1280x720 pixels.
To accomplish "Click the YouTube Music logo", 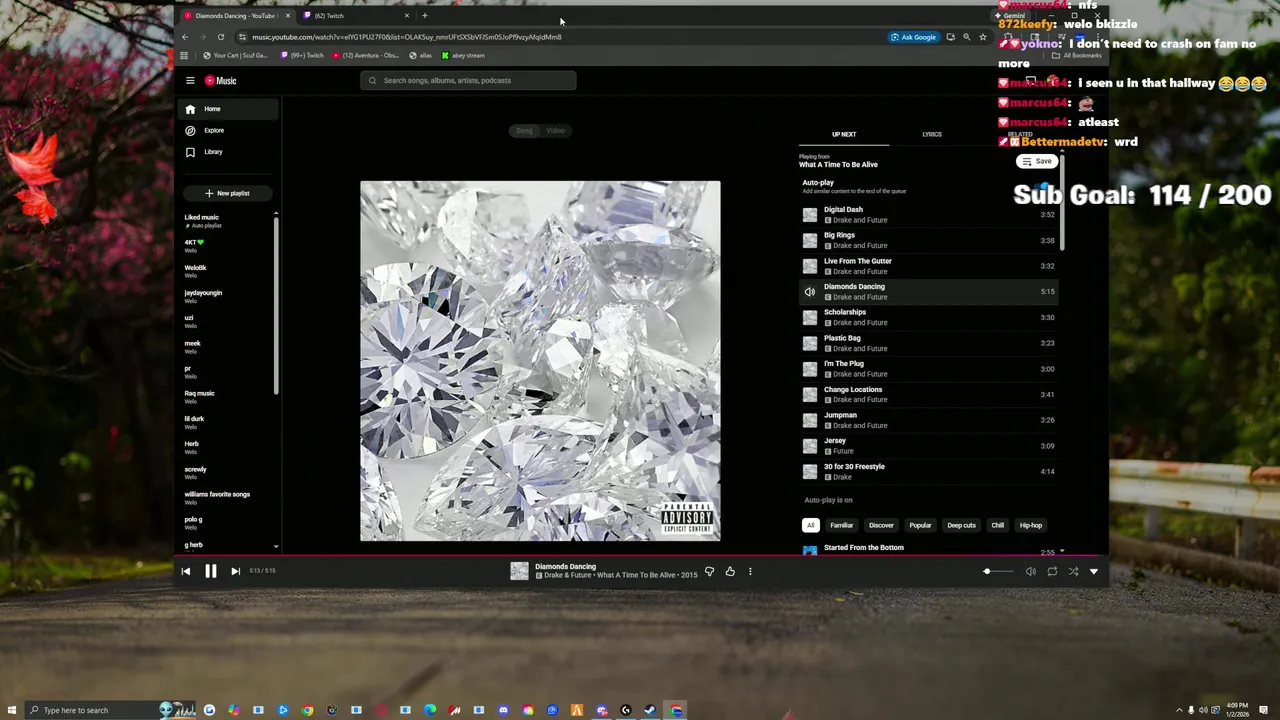I will coord(221,81).
